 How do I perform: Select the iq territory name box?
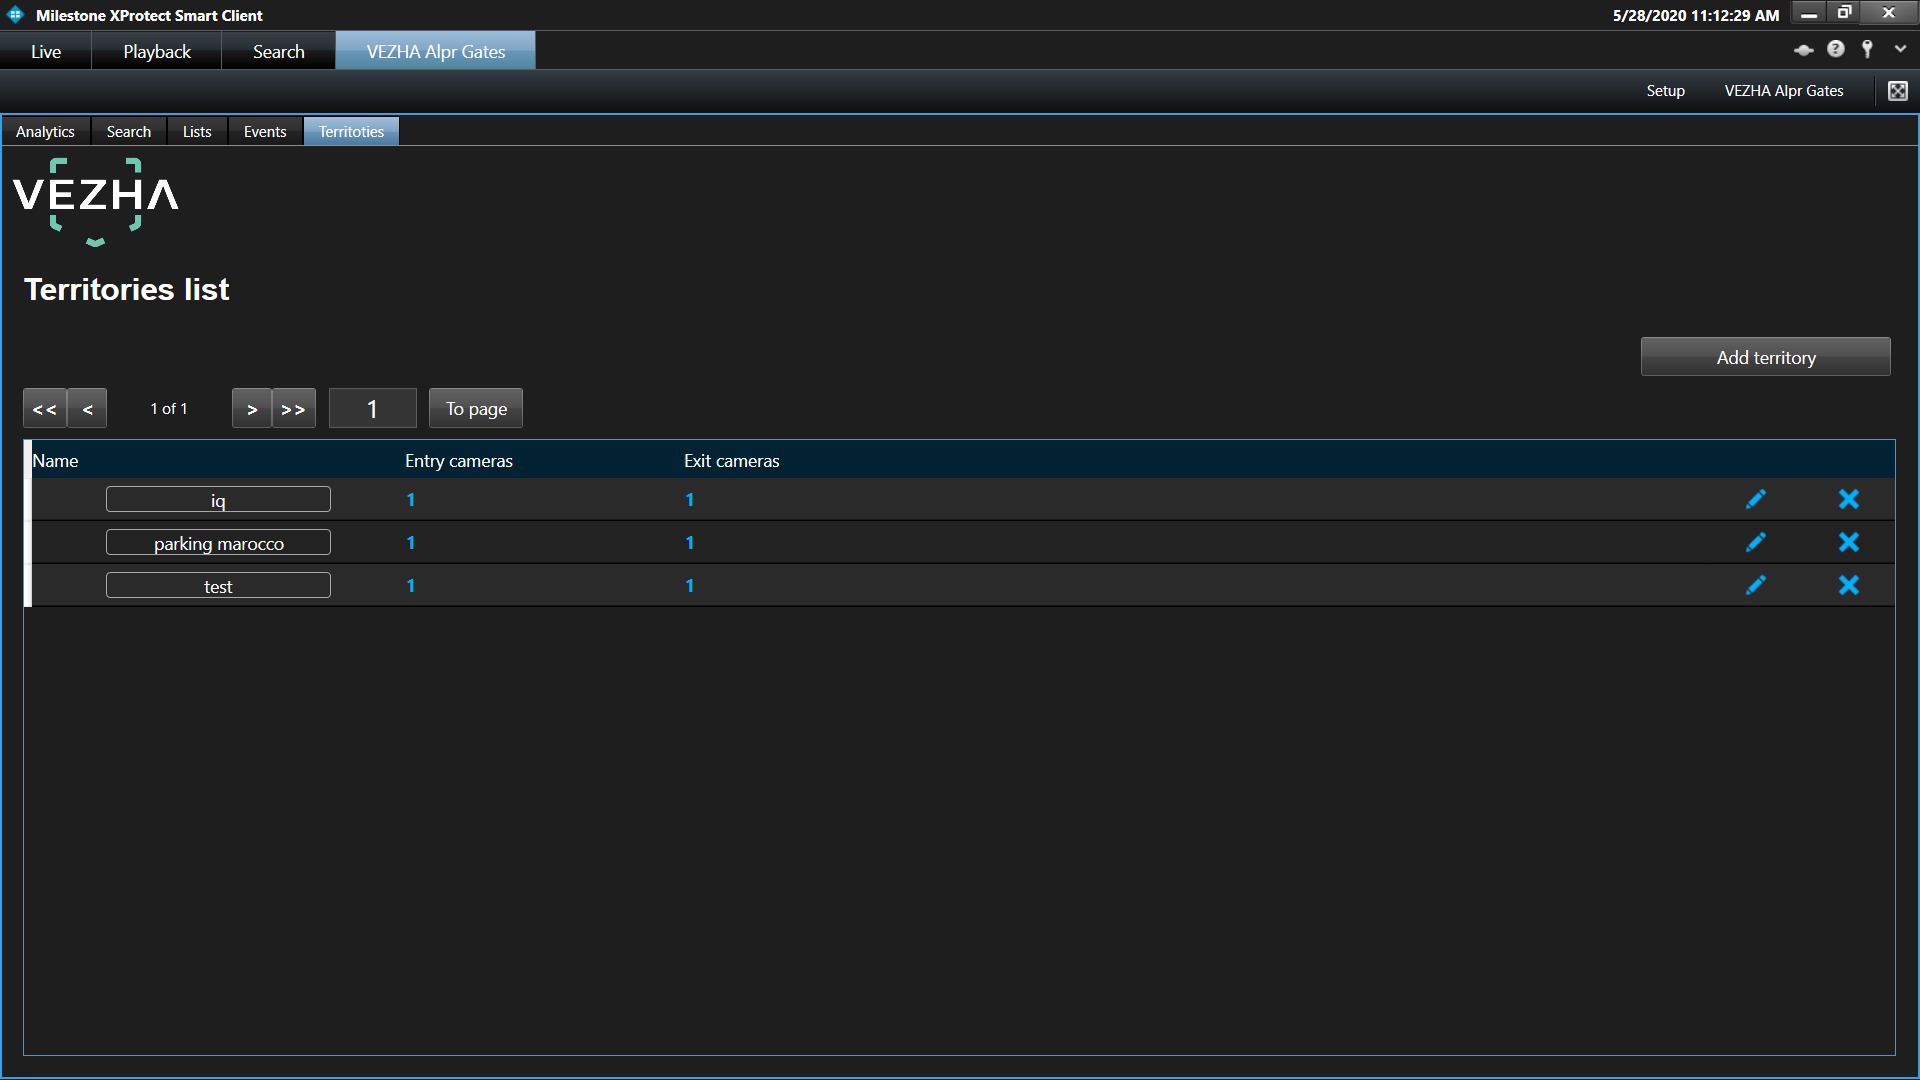point(218,499)
